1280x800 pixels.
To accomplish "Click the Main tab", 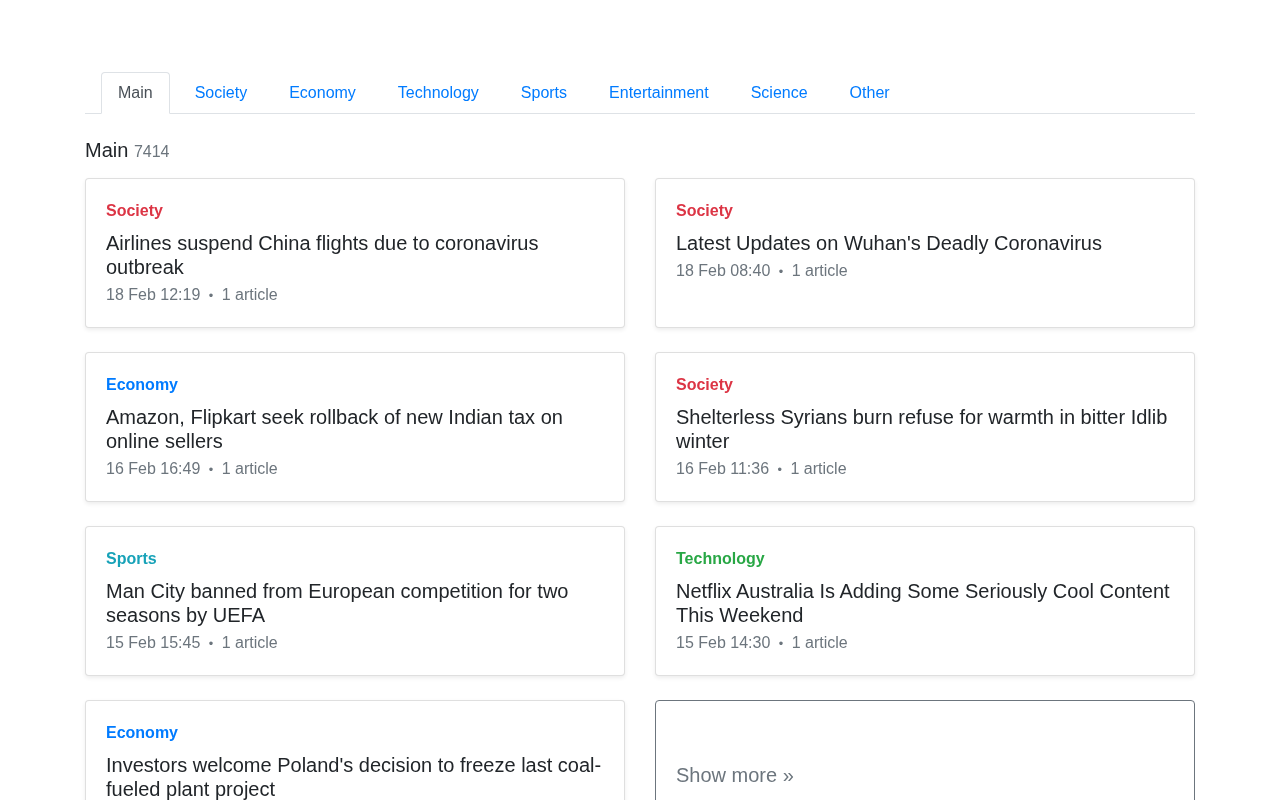I will tap(135, 93).
